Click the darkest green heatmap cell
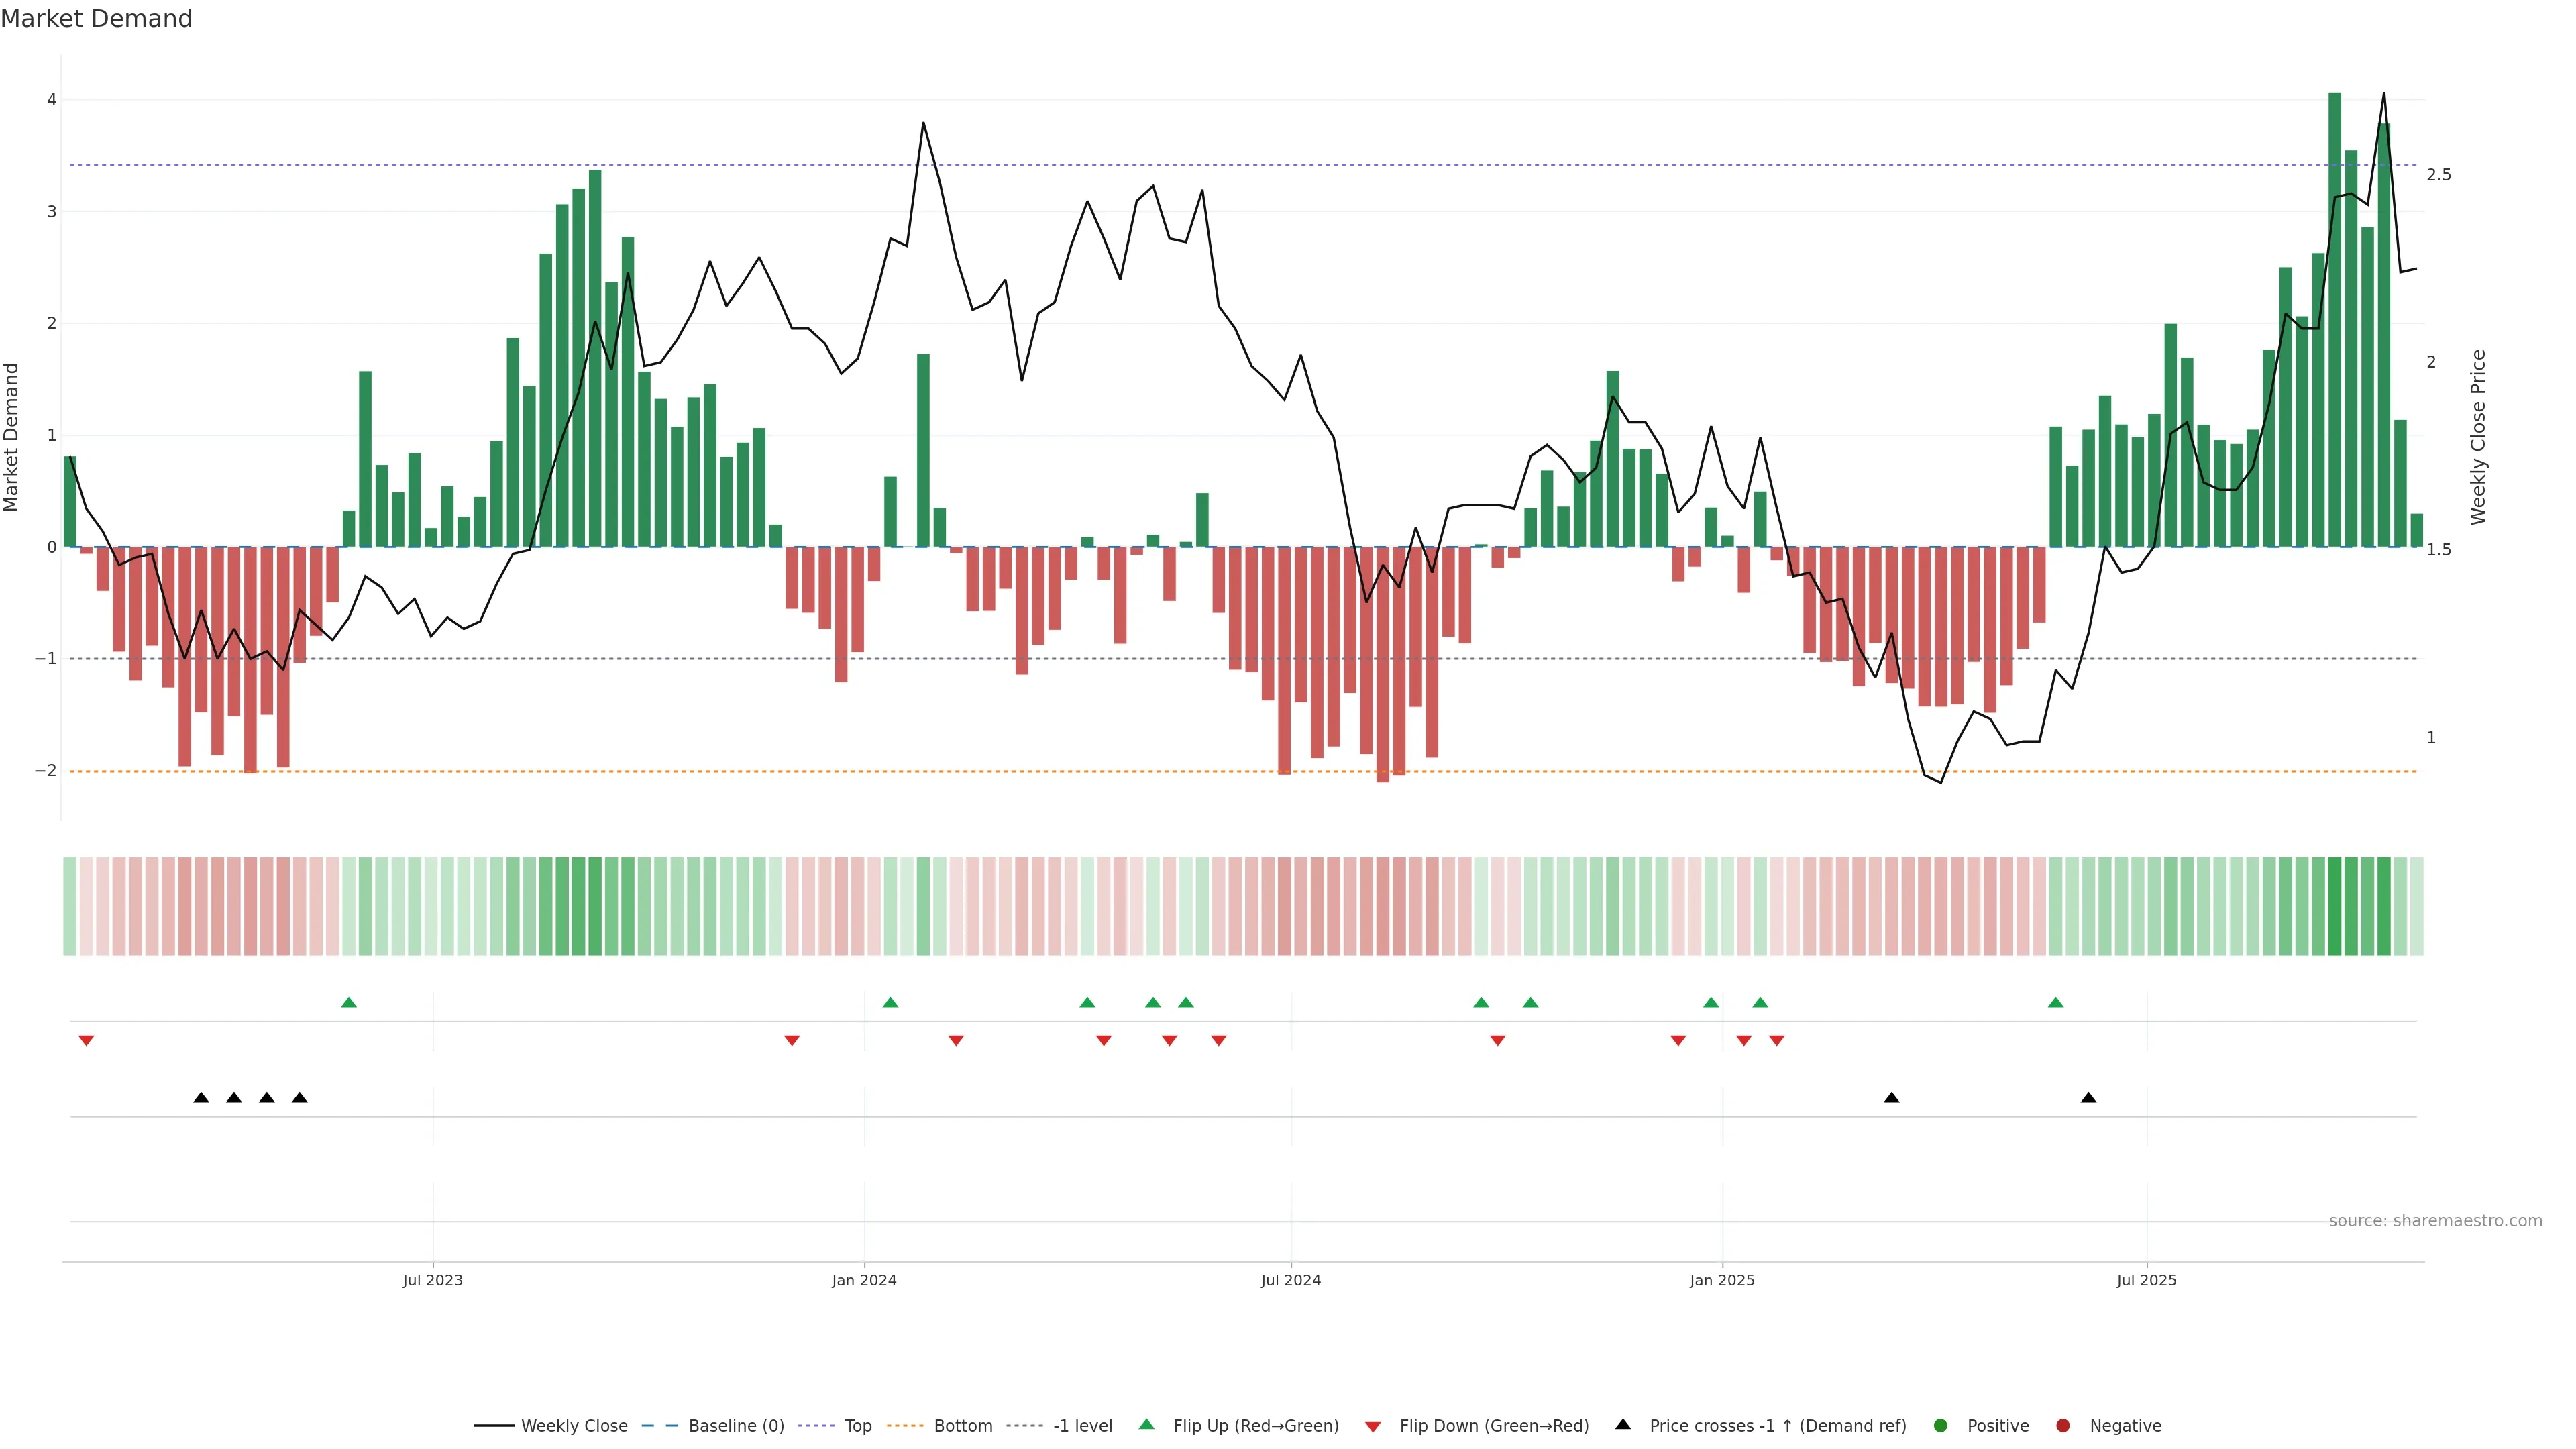2576x1449 pixels. coord(2334,906)
